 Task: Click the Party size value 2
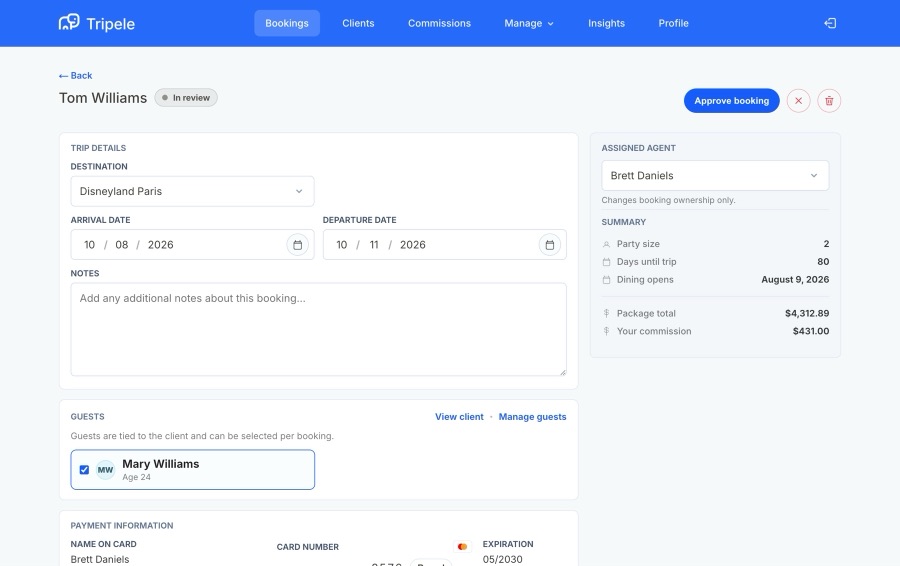(826, 244)
